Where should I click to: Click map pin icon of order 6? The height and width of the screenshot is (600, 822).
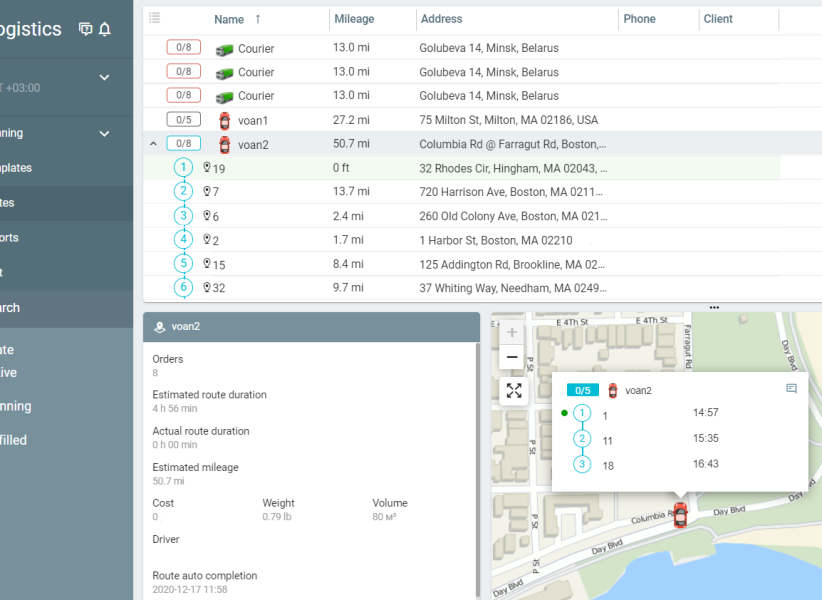[x=207, y=215]
